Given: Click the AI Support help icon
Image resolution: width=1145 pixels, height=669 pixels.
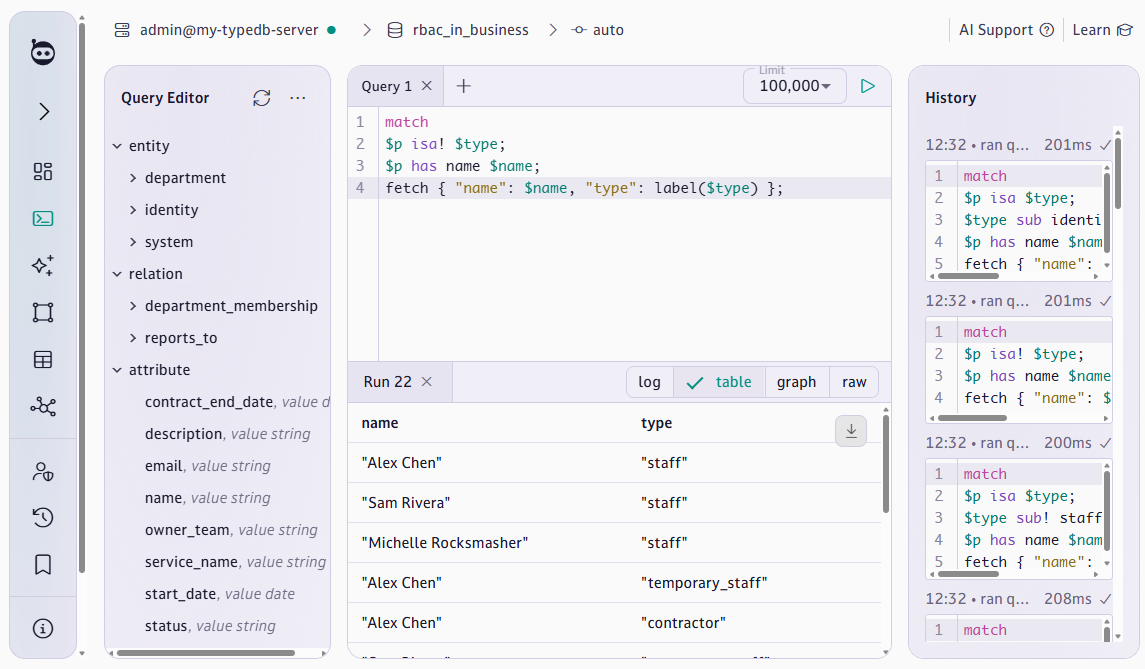Looking at the screenshot, I should tap(1046, 30).
